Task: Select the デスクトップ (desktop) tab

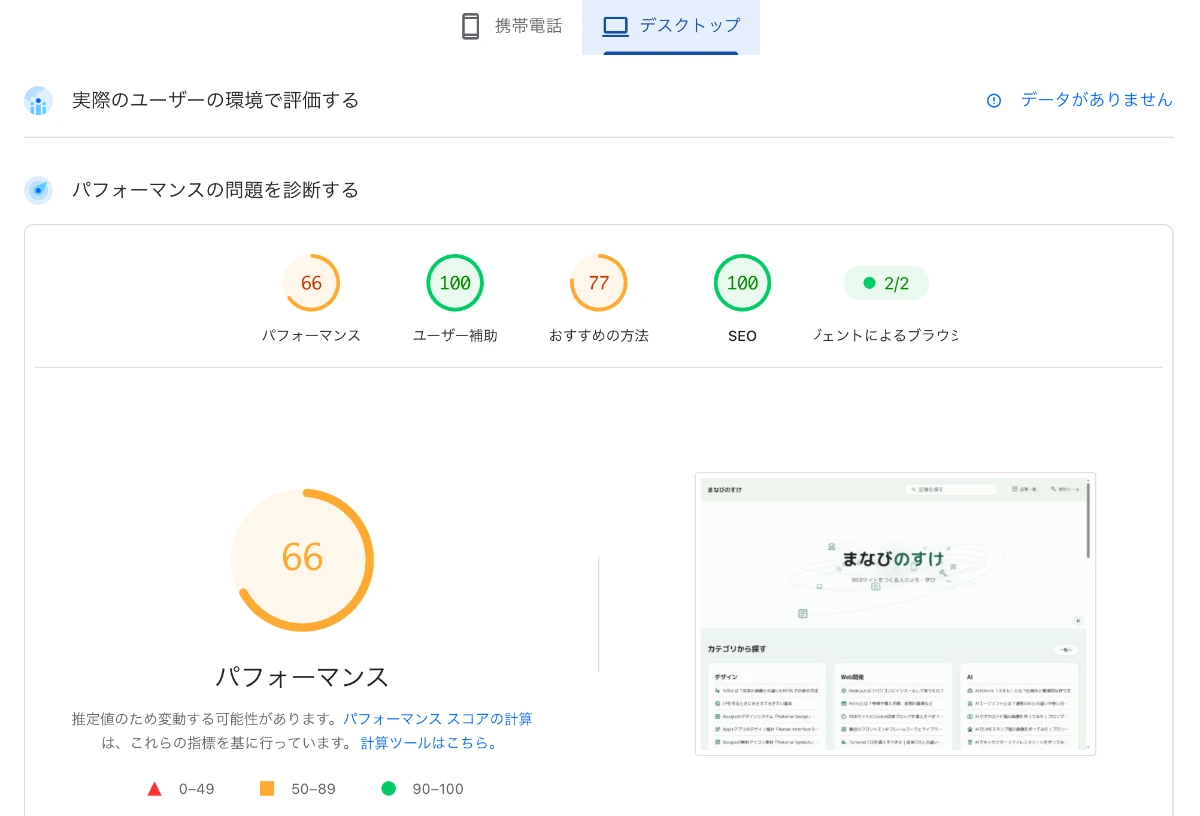Action: pos(671,27)
